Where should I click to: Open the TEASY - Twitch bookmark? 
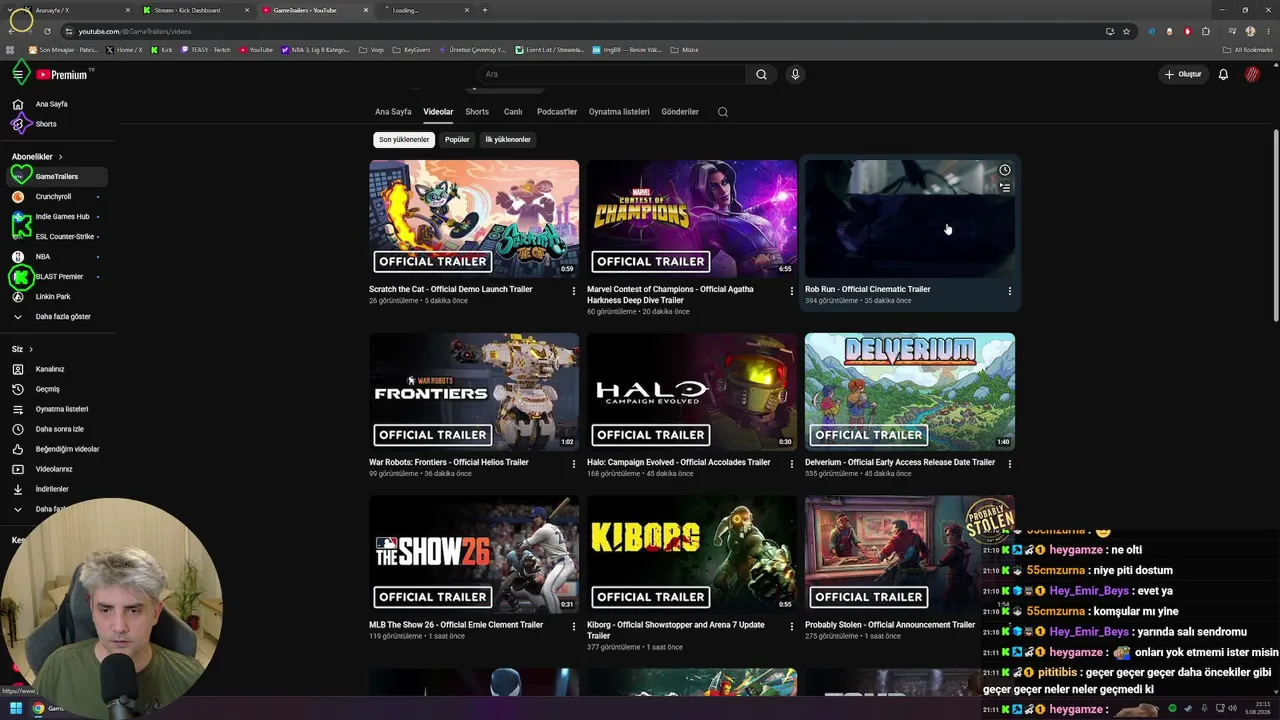pos(206,49)
